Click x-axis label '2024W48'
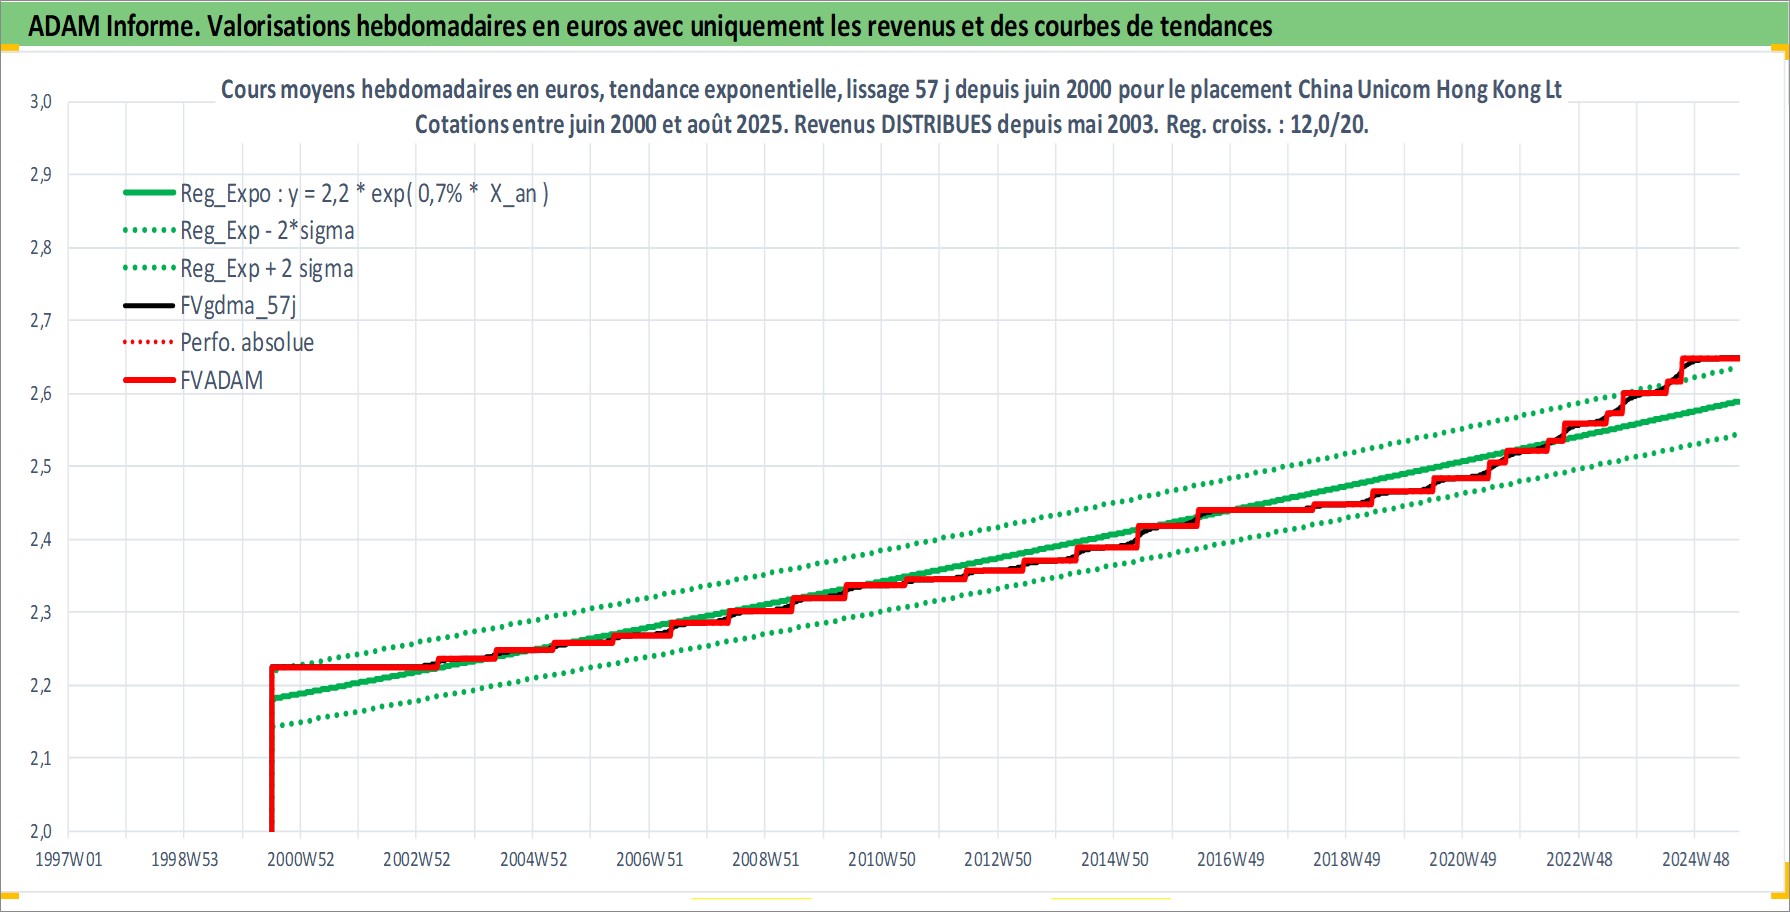The width and height of the screenshot is (1790, 912). (1695, 860)
